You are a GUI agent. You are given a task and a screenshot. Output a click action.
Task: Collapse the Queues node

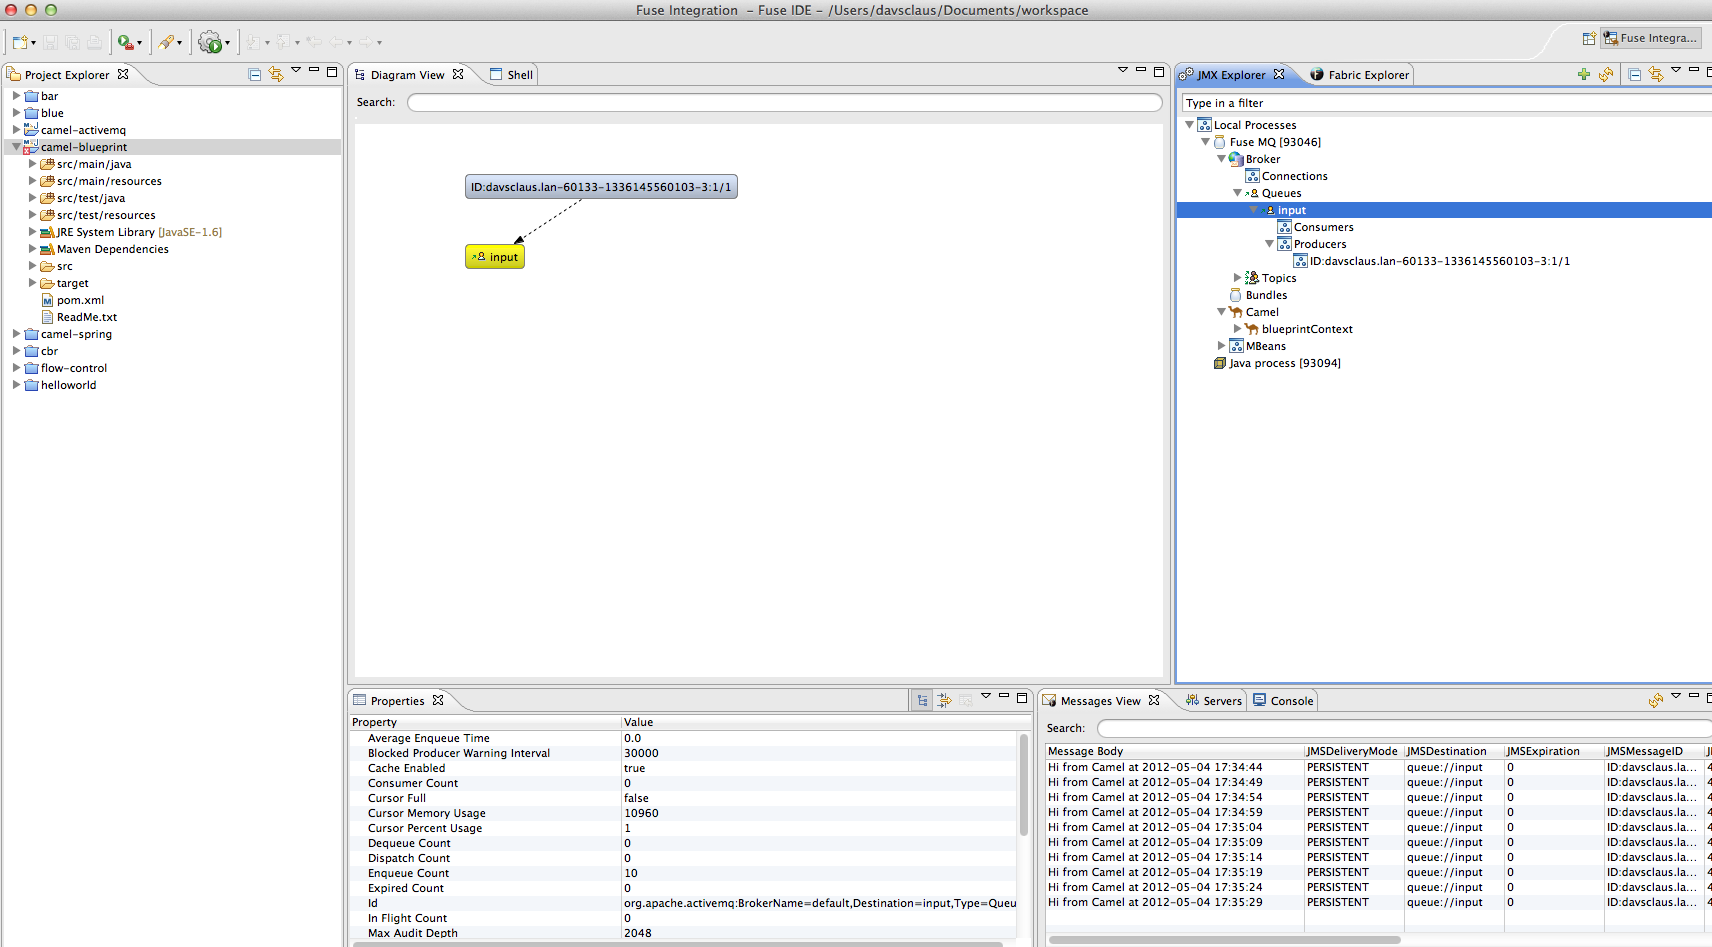click(x=1237, y=193)
